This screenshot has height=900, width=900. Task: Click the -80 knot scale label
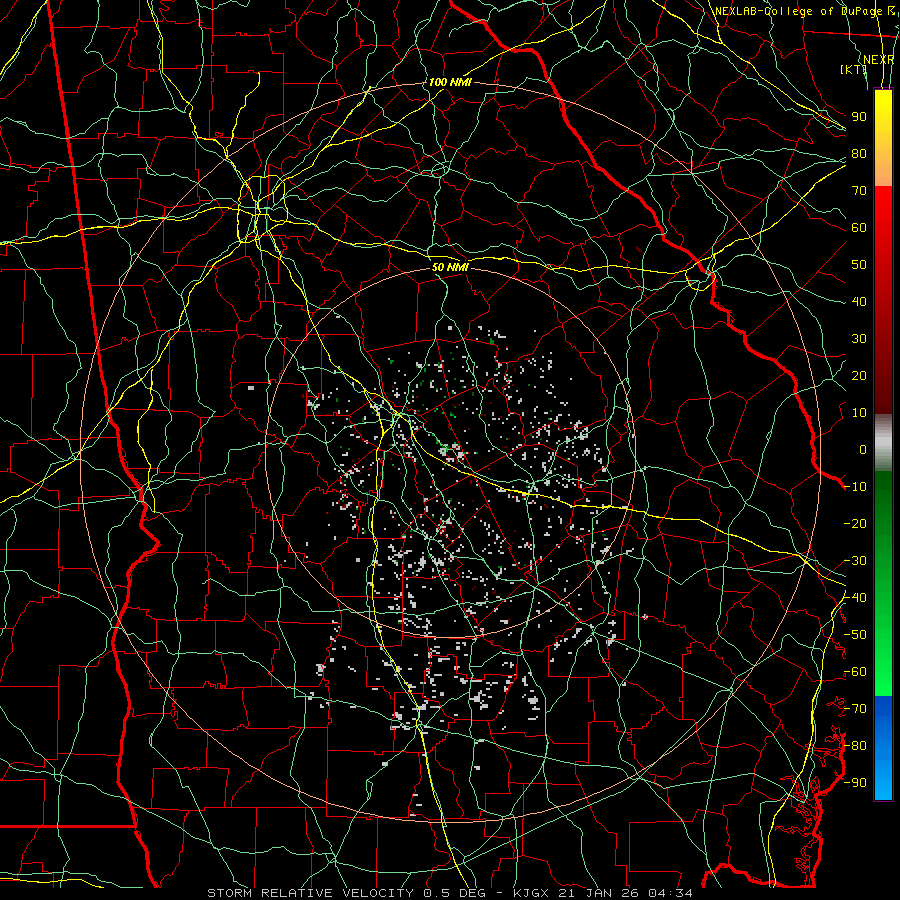[855, 746]
